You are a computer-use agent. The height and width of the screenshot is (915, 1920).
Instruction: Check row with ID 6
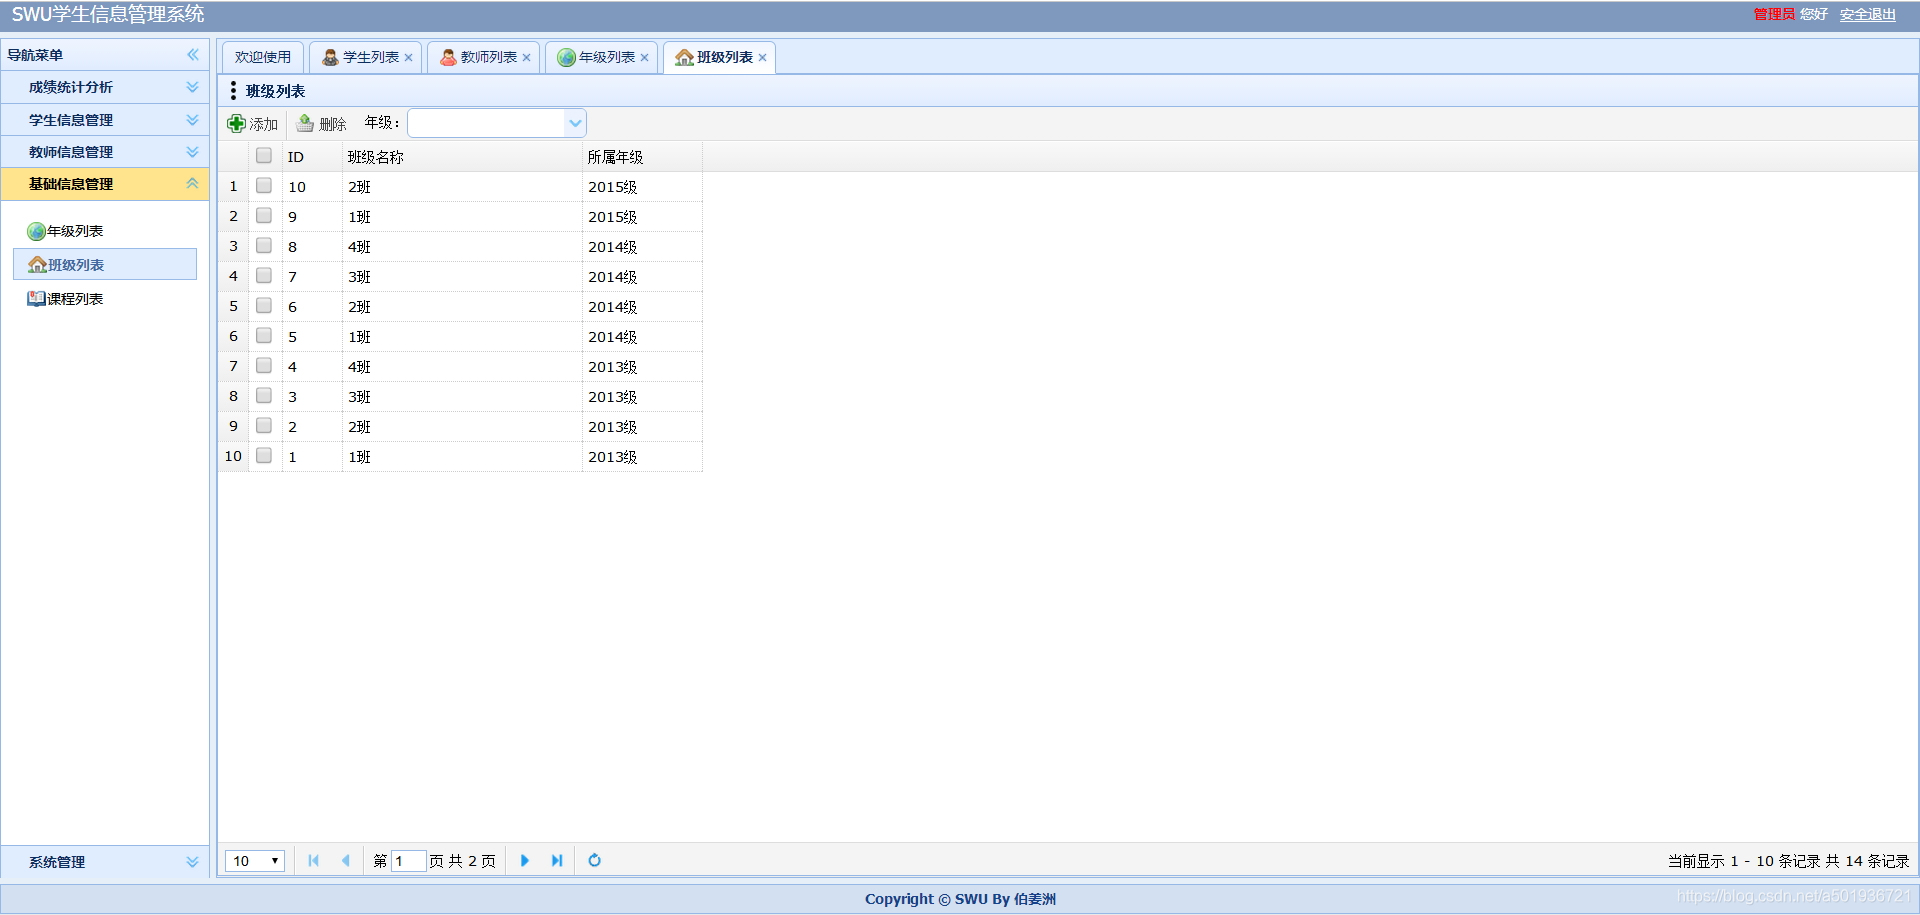click(264, 305)
